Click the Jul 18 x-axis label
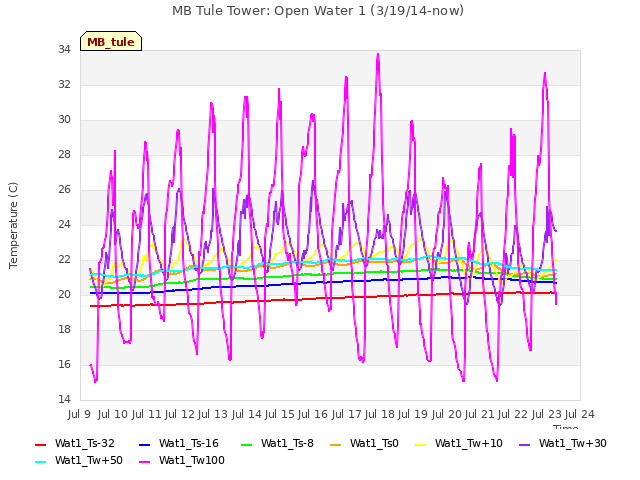This screenshot has height=480, width=640. pos(380,415)
